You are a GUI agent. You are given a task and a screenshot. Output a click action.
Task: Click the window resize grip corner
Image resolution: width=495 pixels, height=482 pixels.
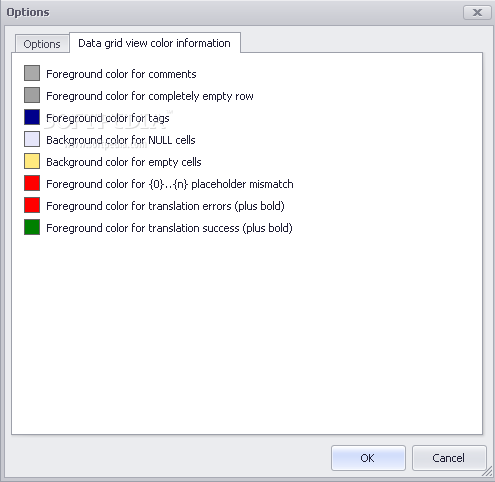pos(488,471)
